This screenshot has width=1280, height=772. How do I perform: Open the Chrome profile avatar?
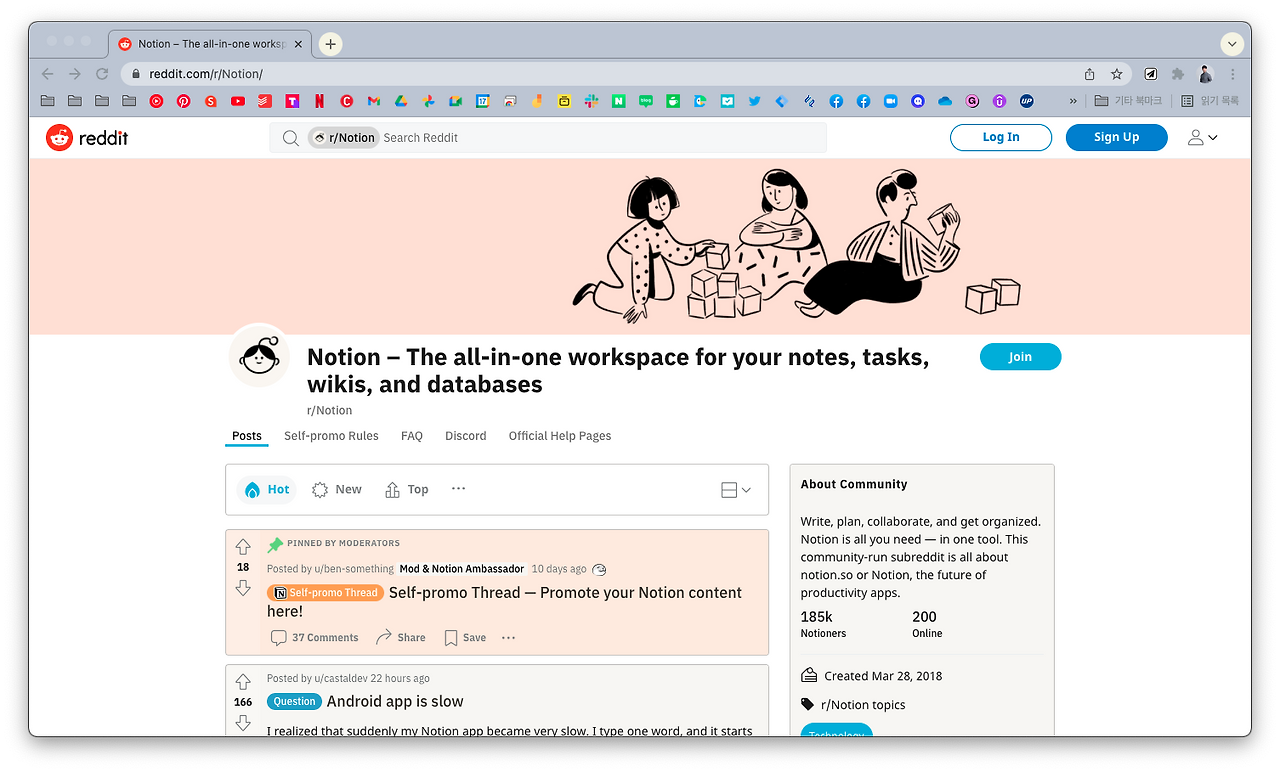(1206, 74)
